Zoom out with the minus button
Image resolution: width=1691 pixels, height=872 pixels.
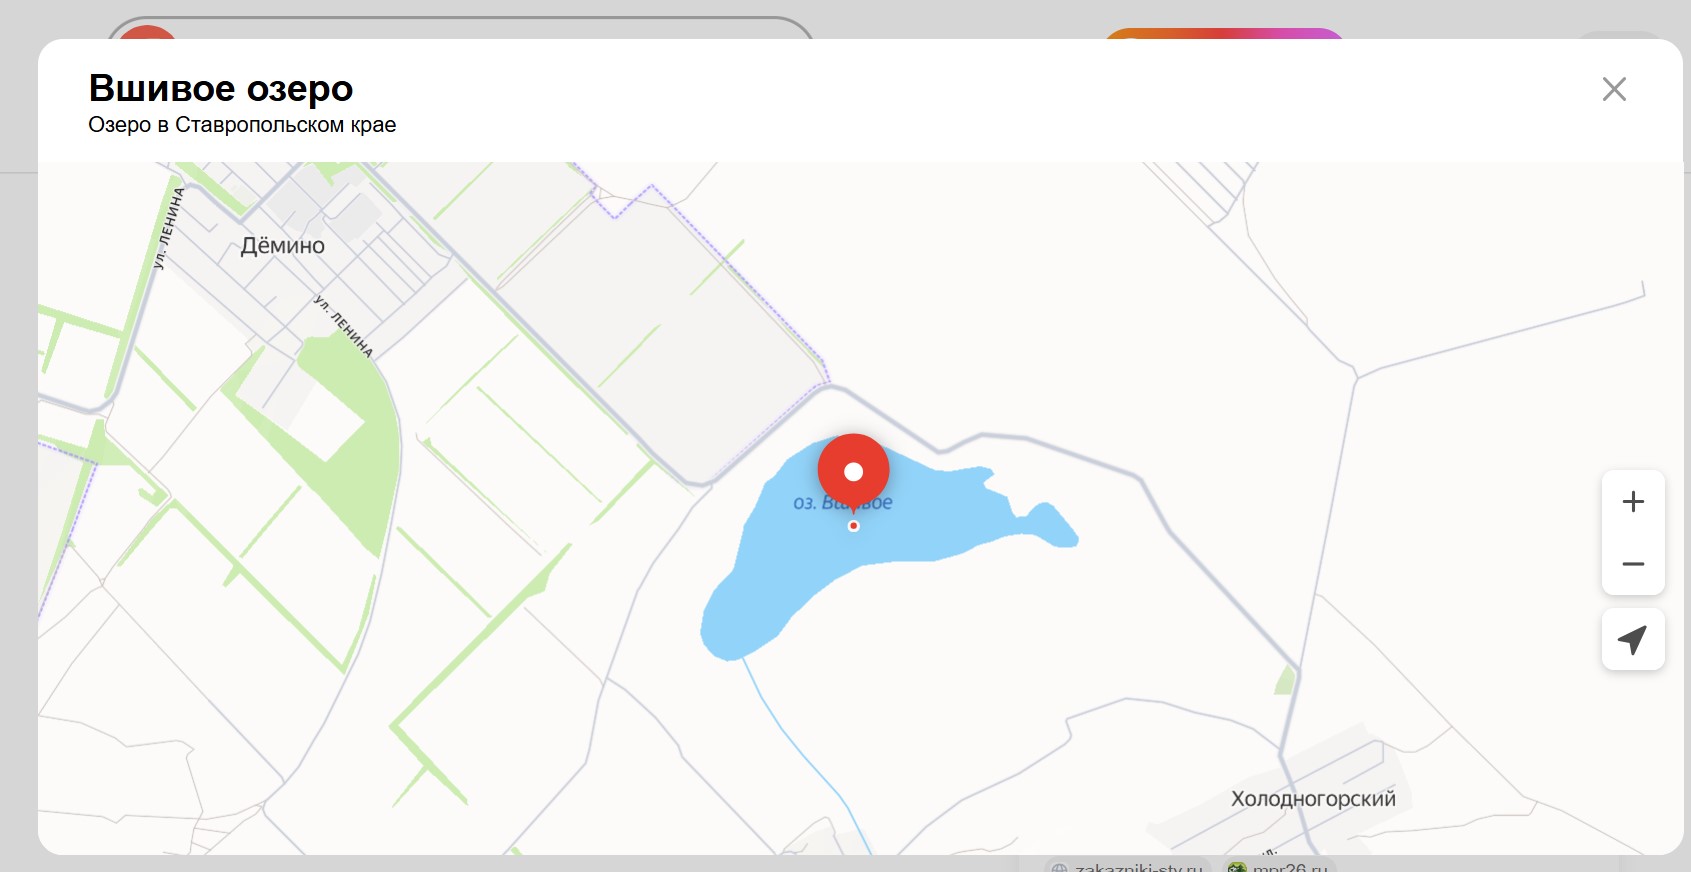tap(1632, 564)
